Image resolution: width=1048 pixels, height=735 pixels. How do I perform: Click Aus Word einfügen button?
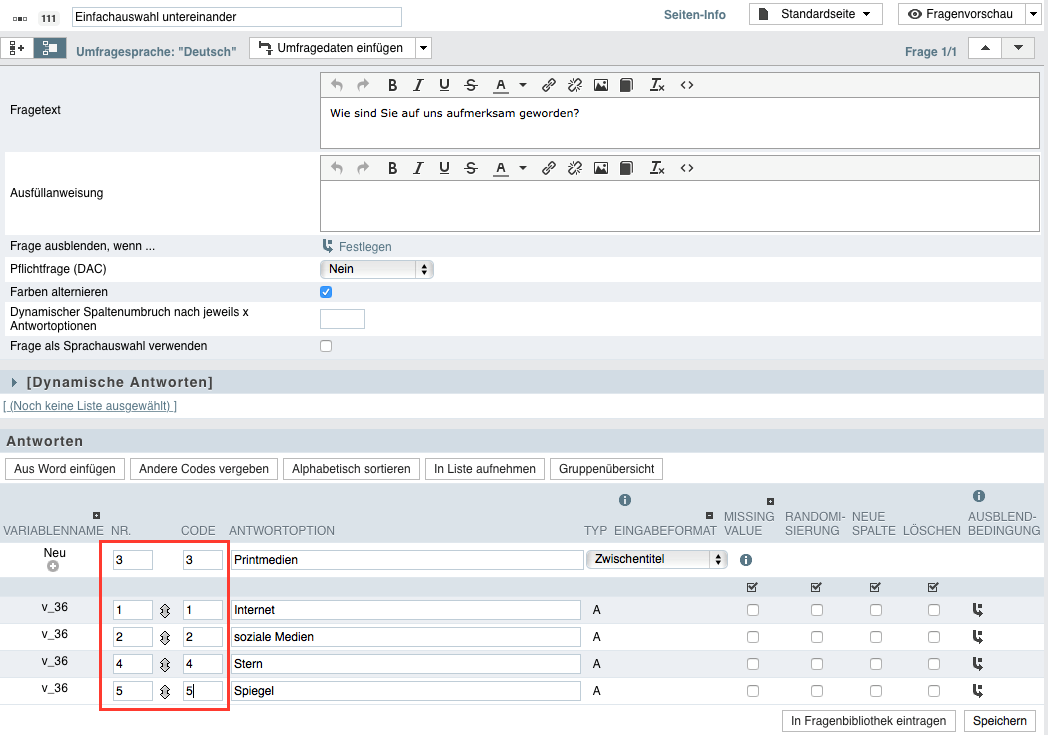65,469
